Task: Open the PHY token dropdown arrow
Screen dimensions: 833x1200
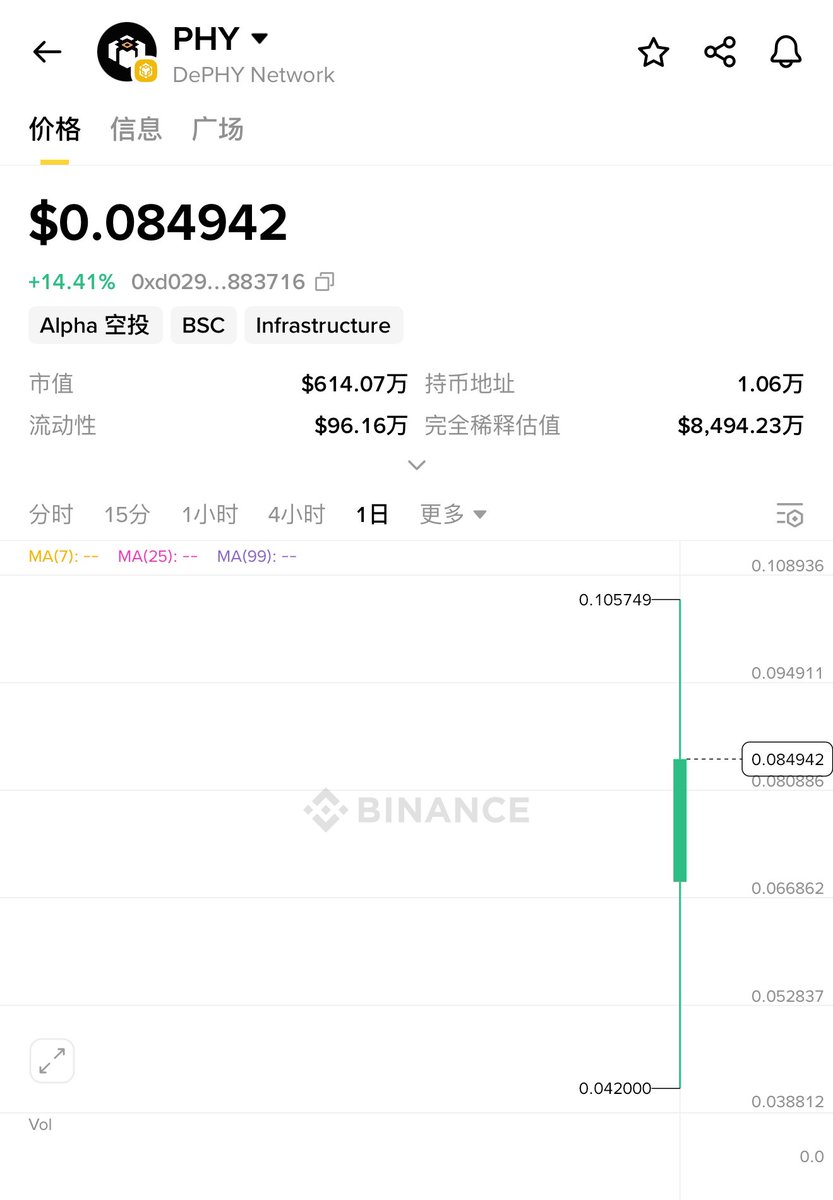Action: click(x=259, y=39)
